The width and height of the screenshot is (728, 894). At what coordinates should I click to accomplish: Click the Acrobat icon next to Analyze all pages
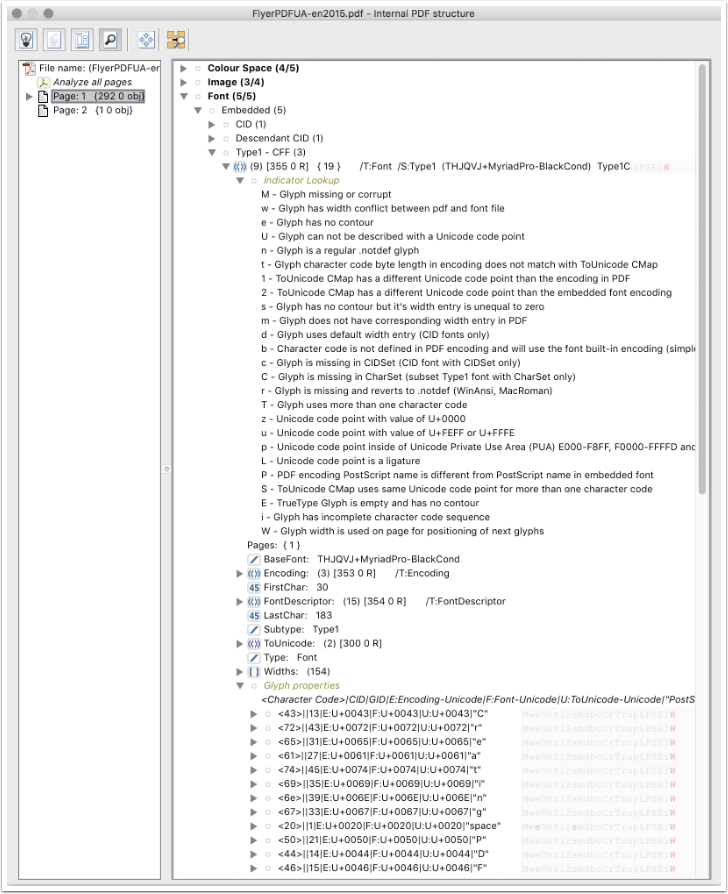click(x=43, y=83)
